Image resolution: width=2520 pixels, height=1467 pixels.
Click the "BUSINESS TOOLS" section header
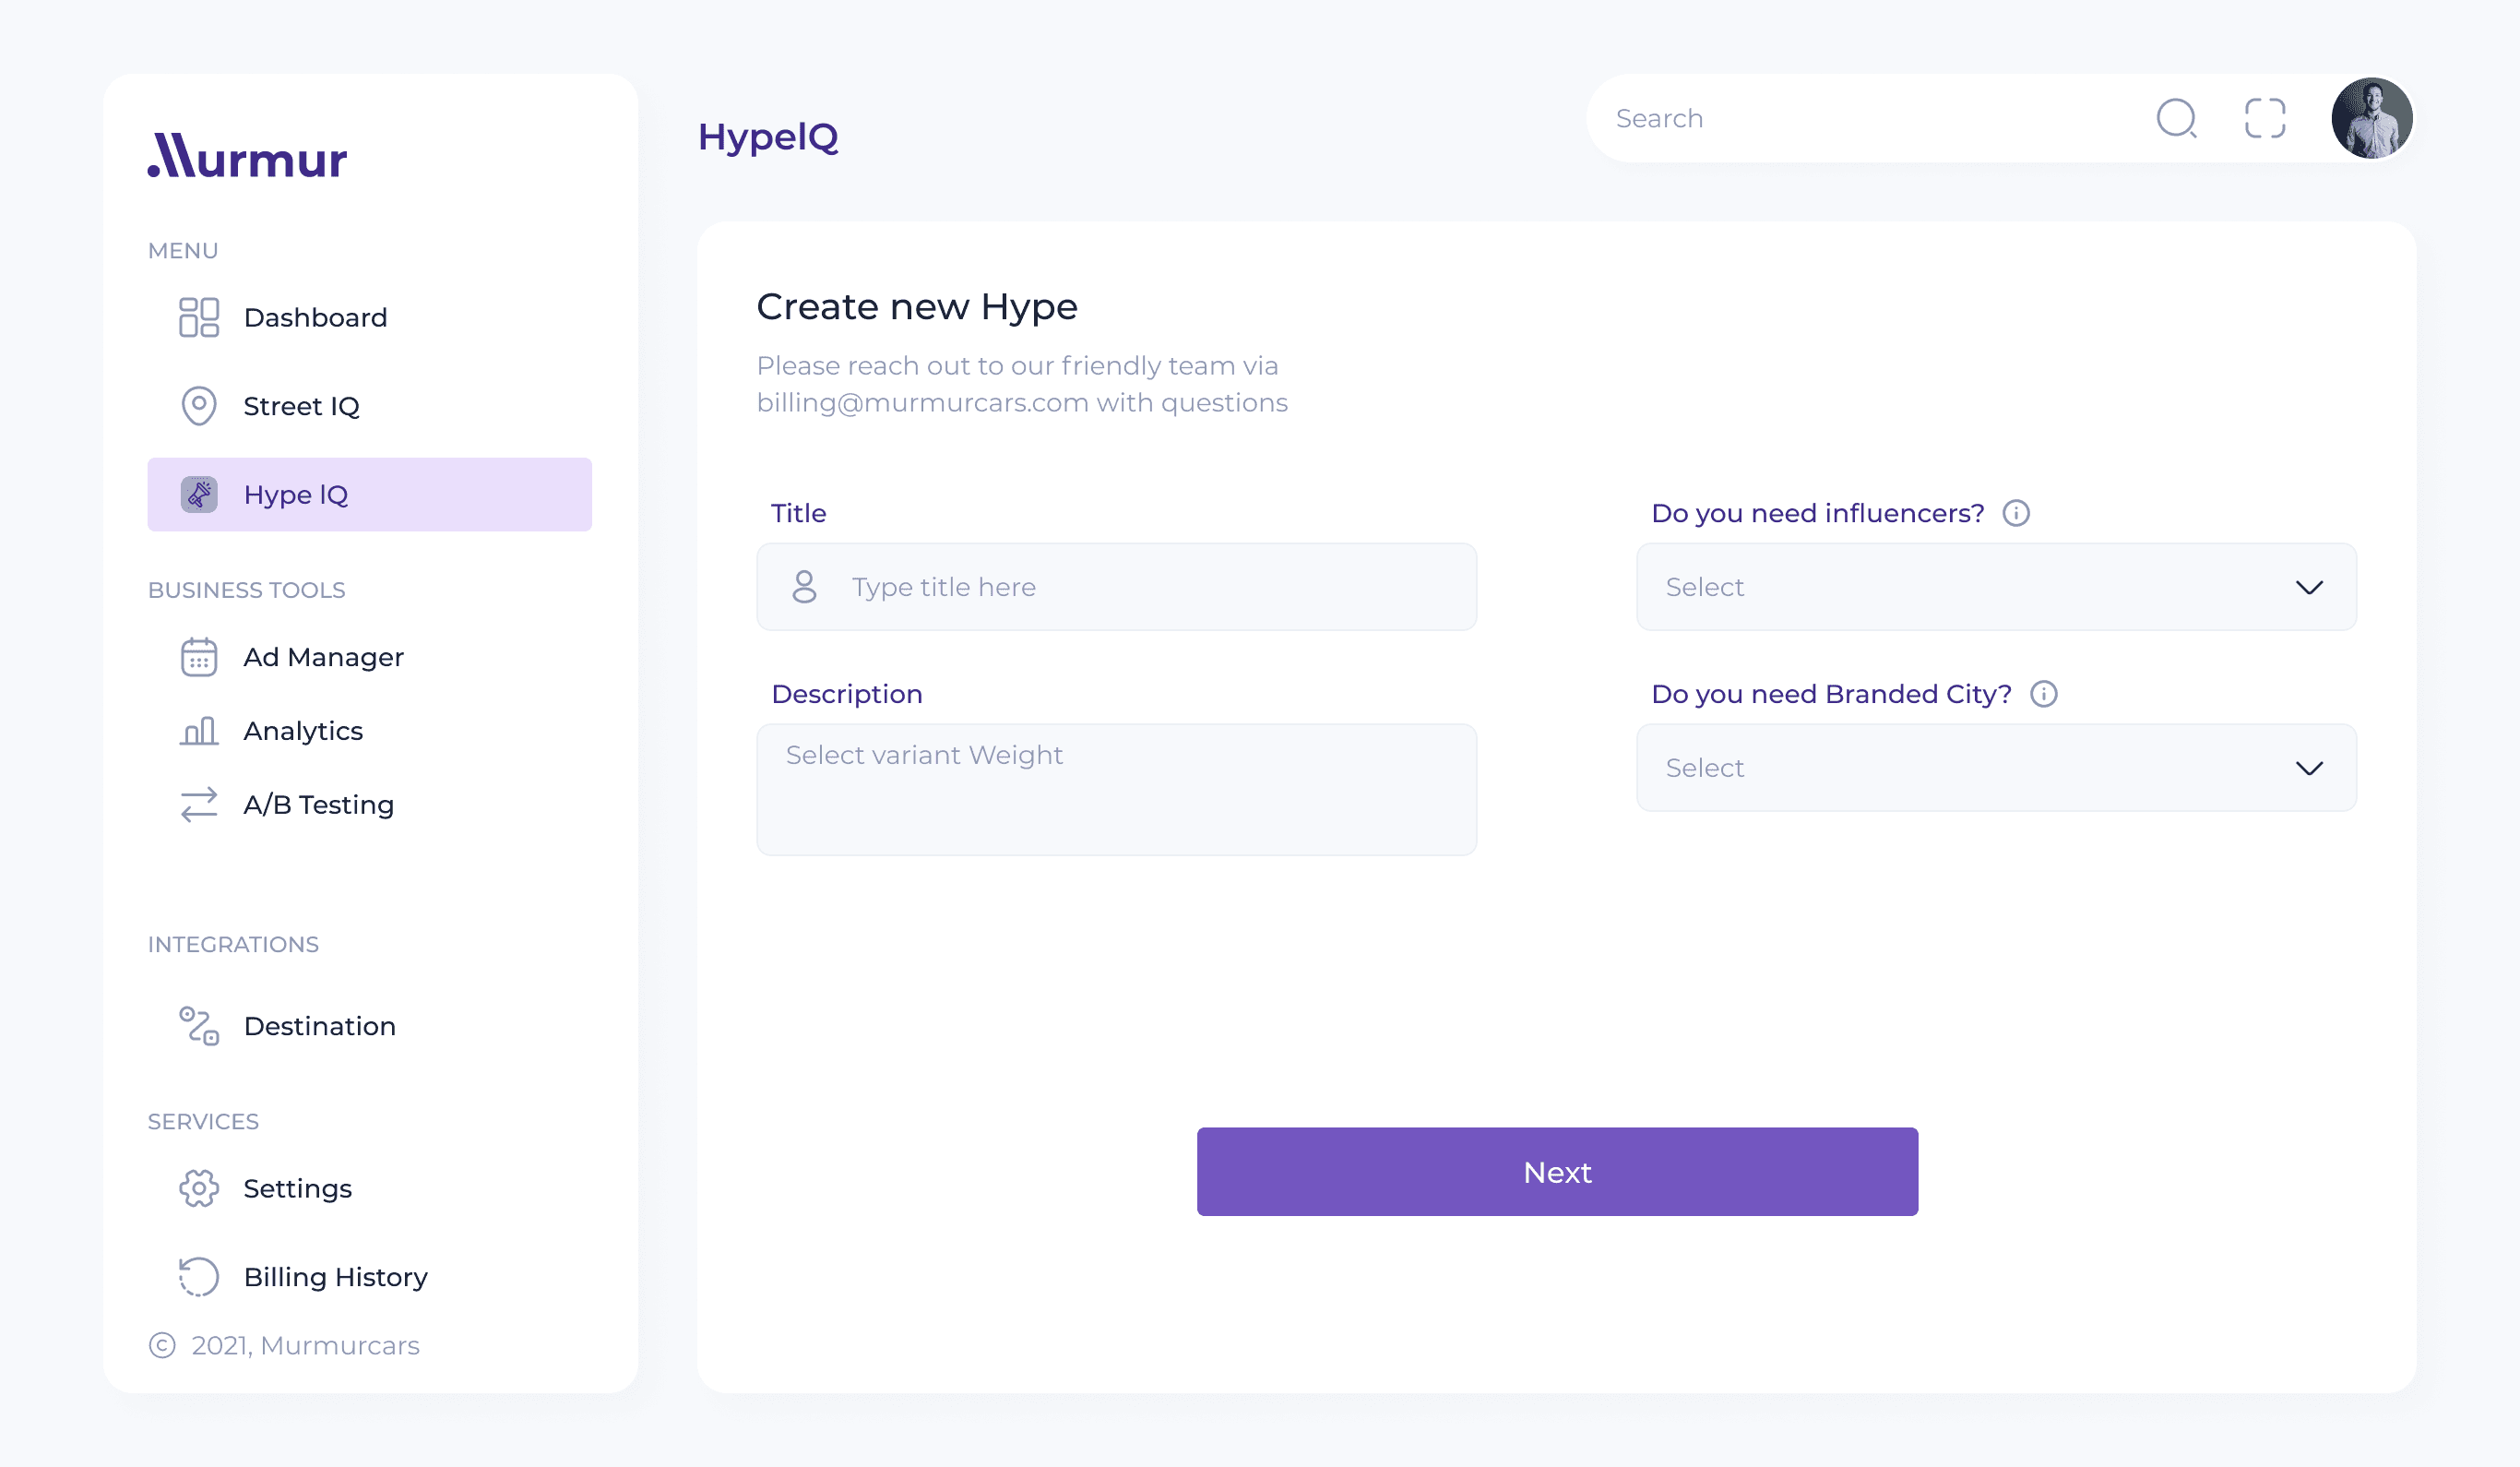tap(247, 590)
